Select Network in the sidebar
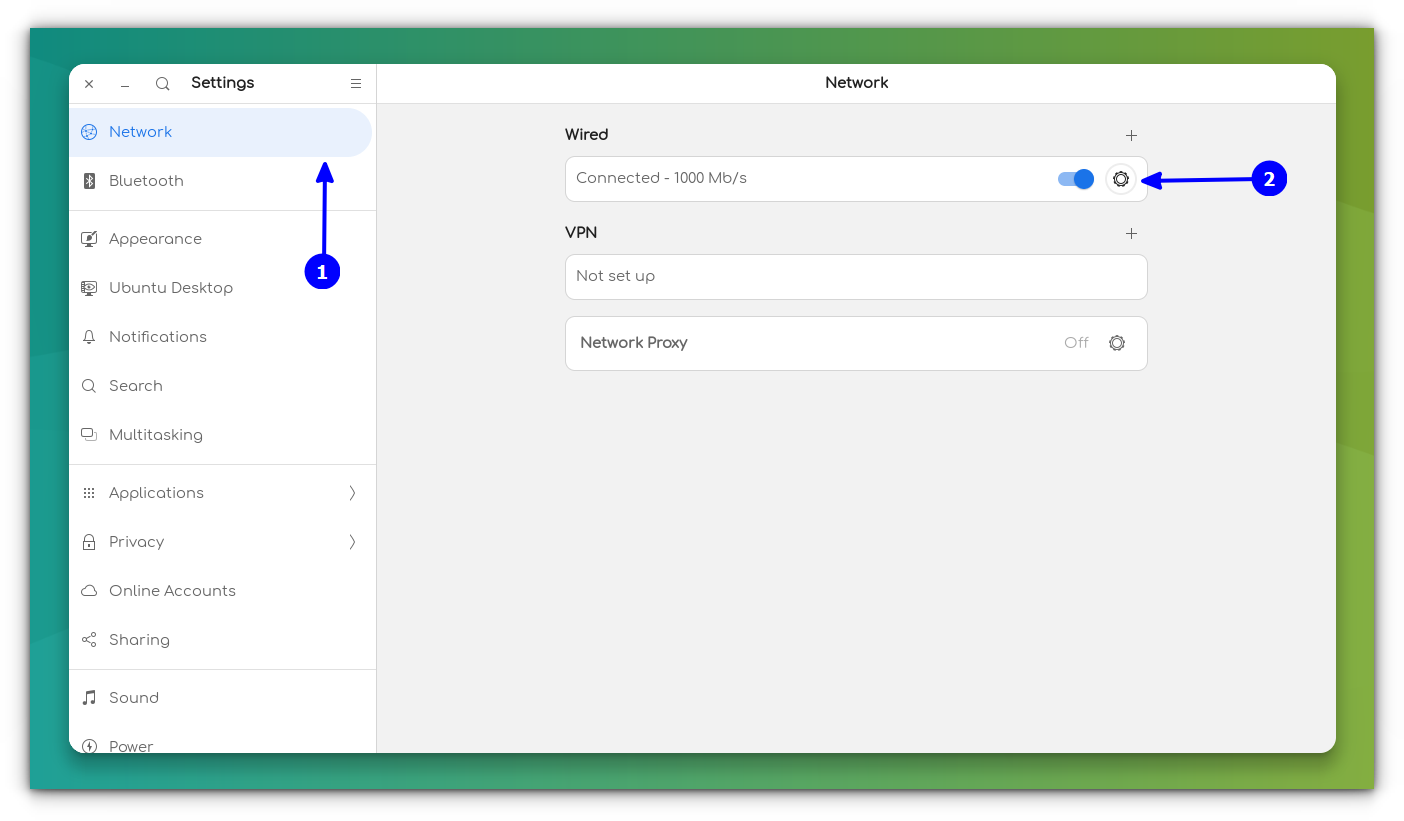The width and height of the screenshot is (1404, 821). (x=221, y=132)
